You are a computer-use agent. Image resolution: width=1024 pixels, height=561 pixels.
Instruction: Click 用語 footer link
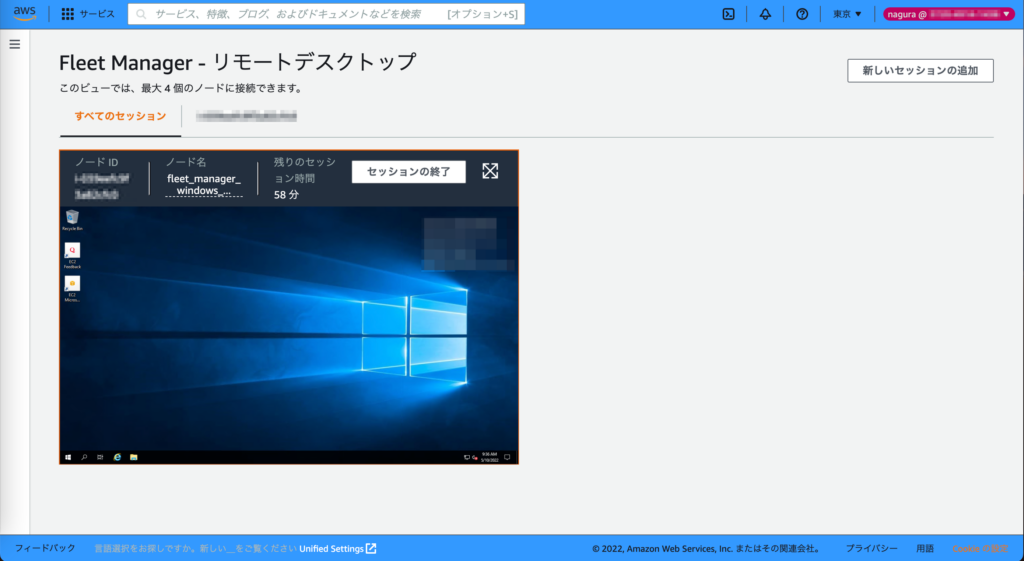tap(925, 549)
